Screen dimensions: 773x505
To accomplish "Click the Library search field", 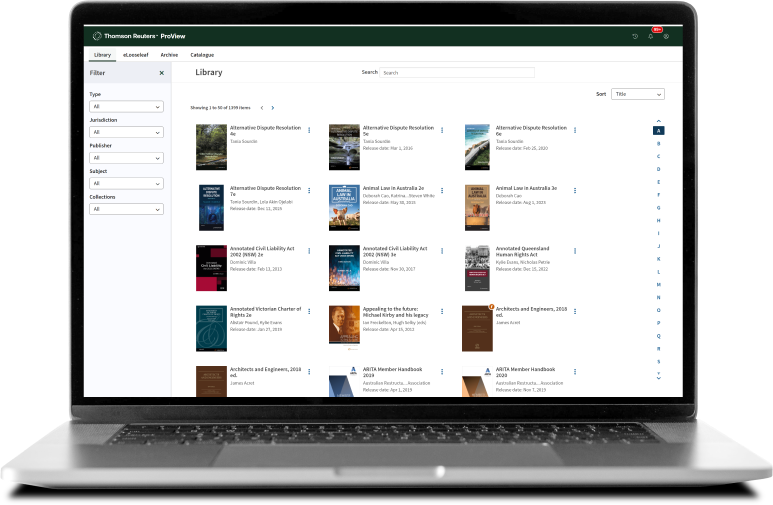I will (x=457, y=72).
